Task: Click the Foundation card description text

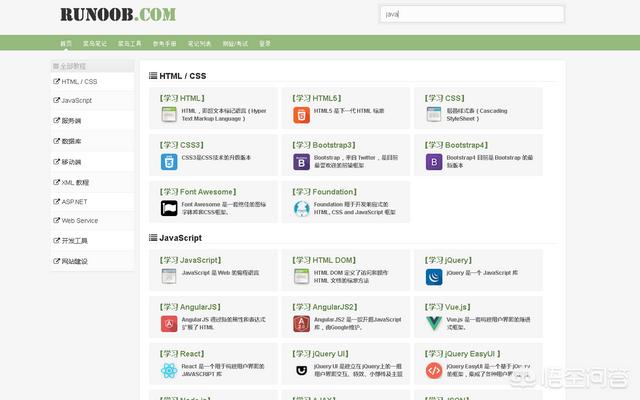Action: (x=354, y=208)
